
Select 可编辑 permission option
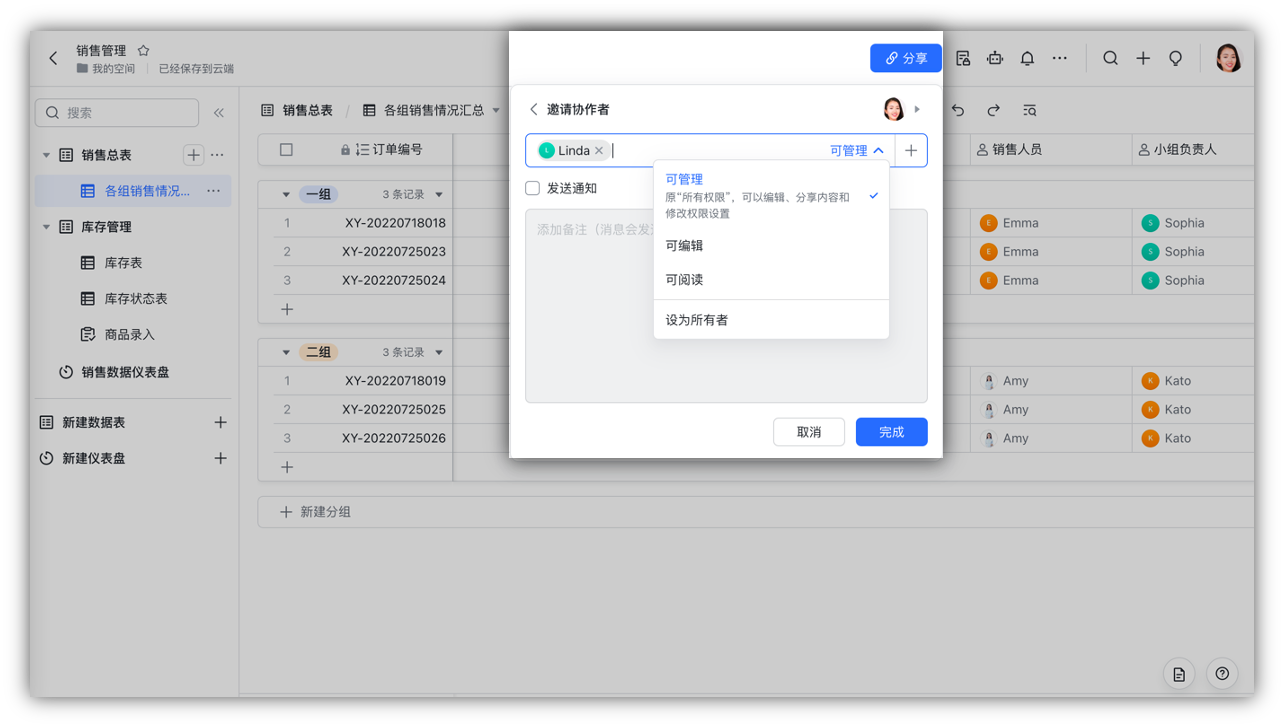coord(771,246)
